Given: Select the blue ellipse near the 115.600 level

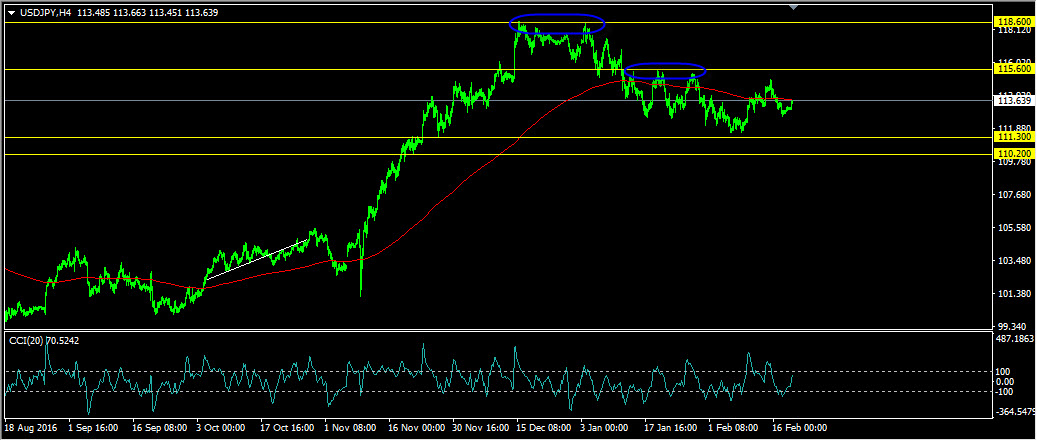Looking at the screenshot, I should (x=665, y=71).
